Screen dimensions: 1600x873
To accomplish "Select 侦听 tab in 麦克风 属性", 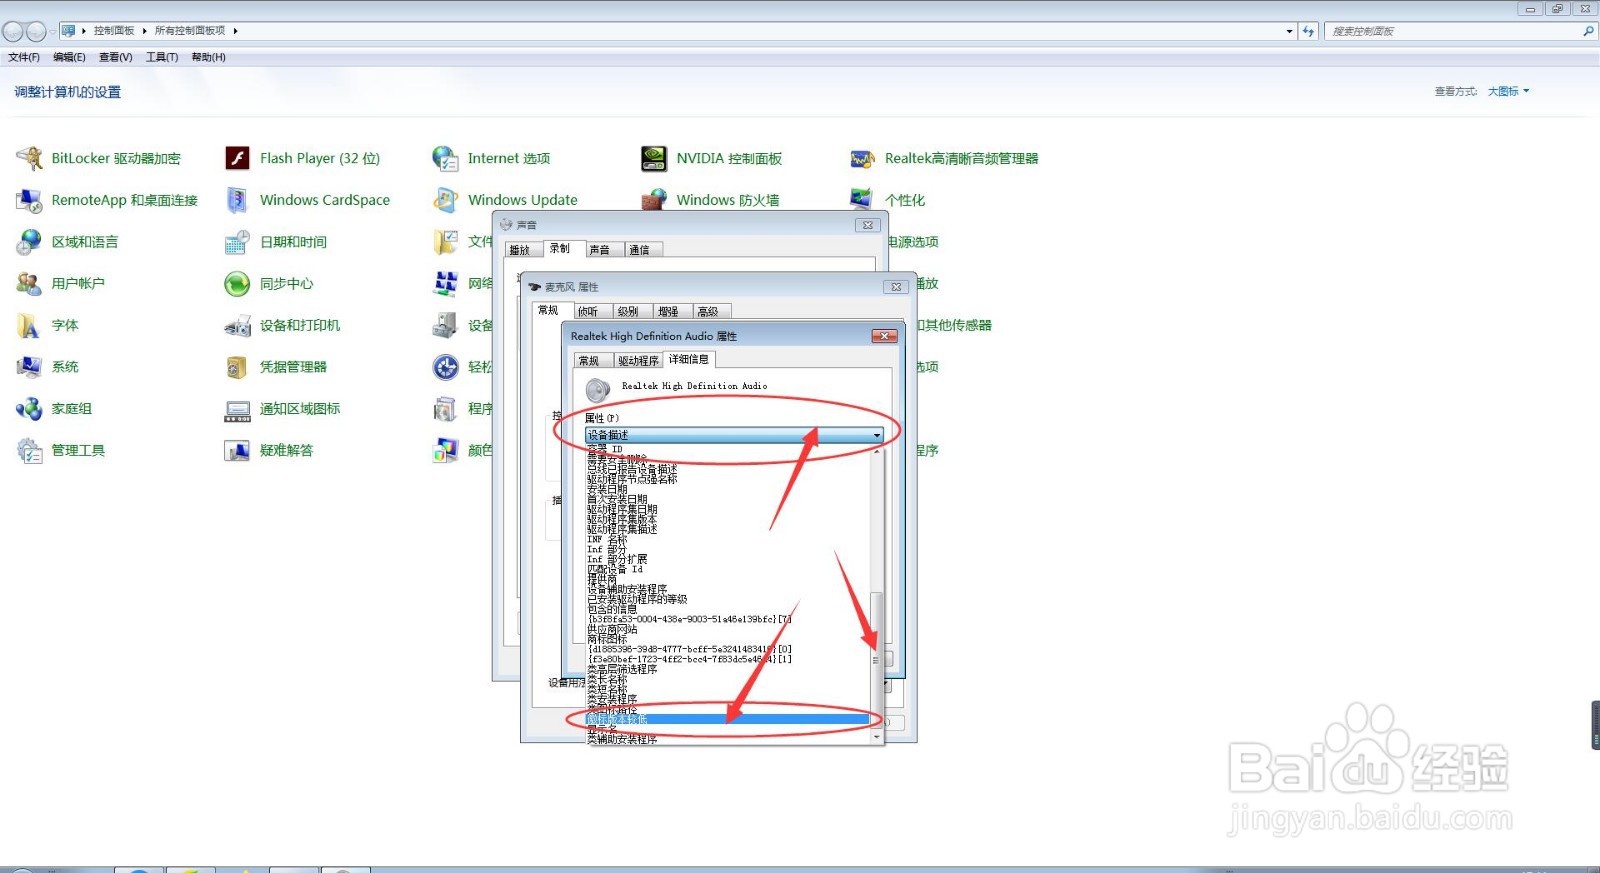I will [x=592, y=312].
